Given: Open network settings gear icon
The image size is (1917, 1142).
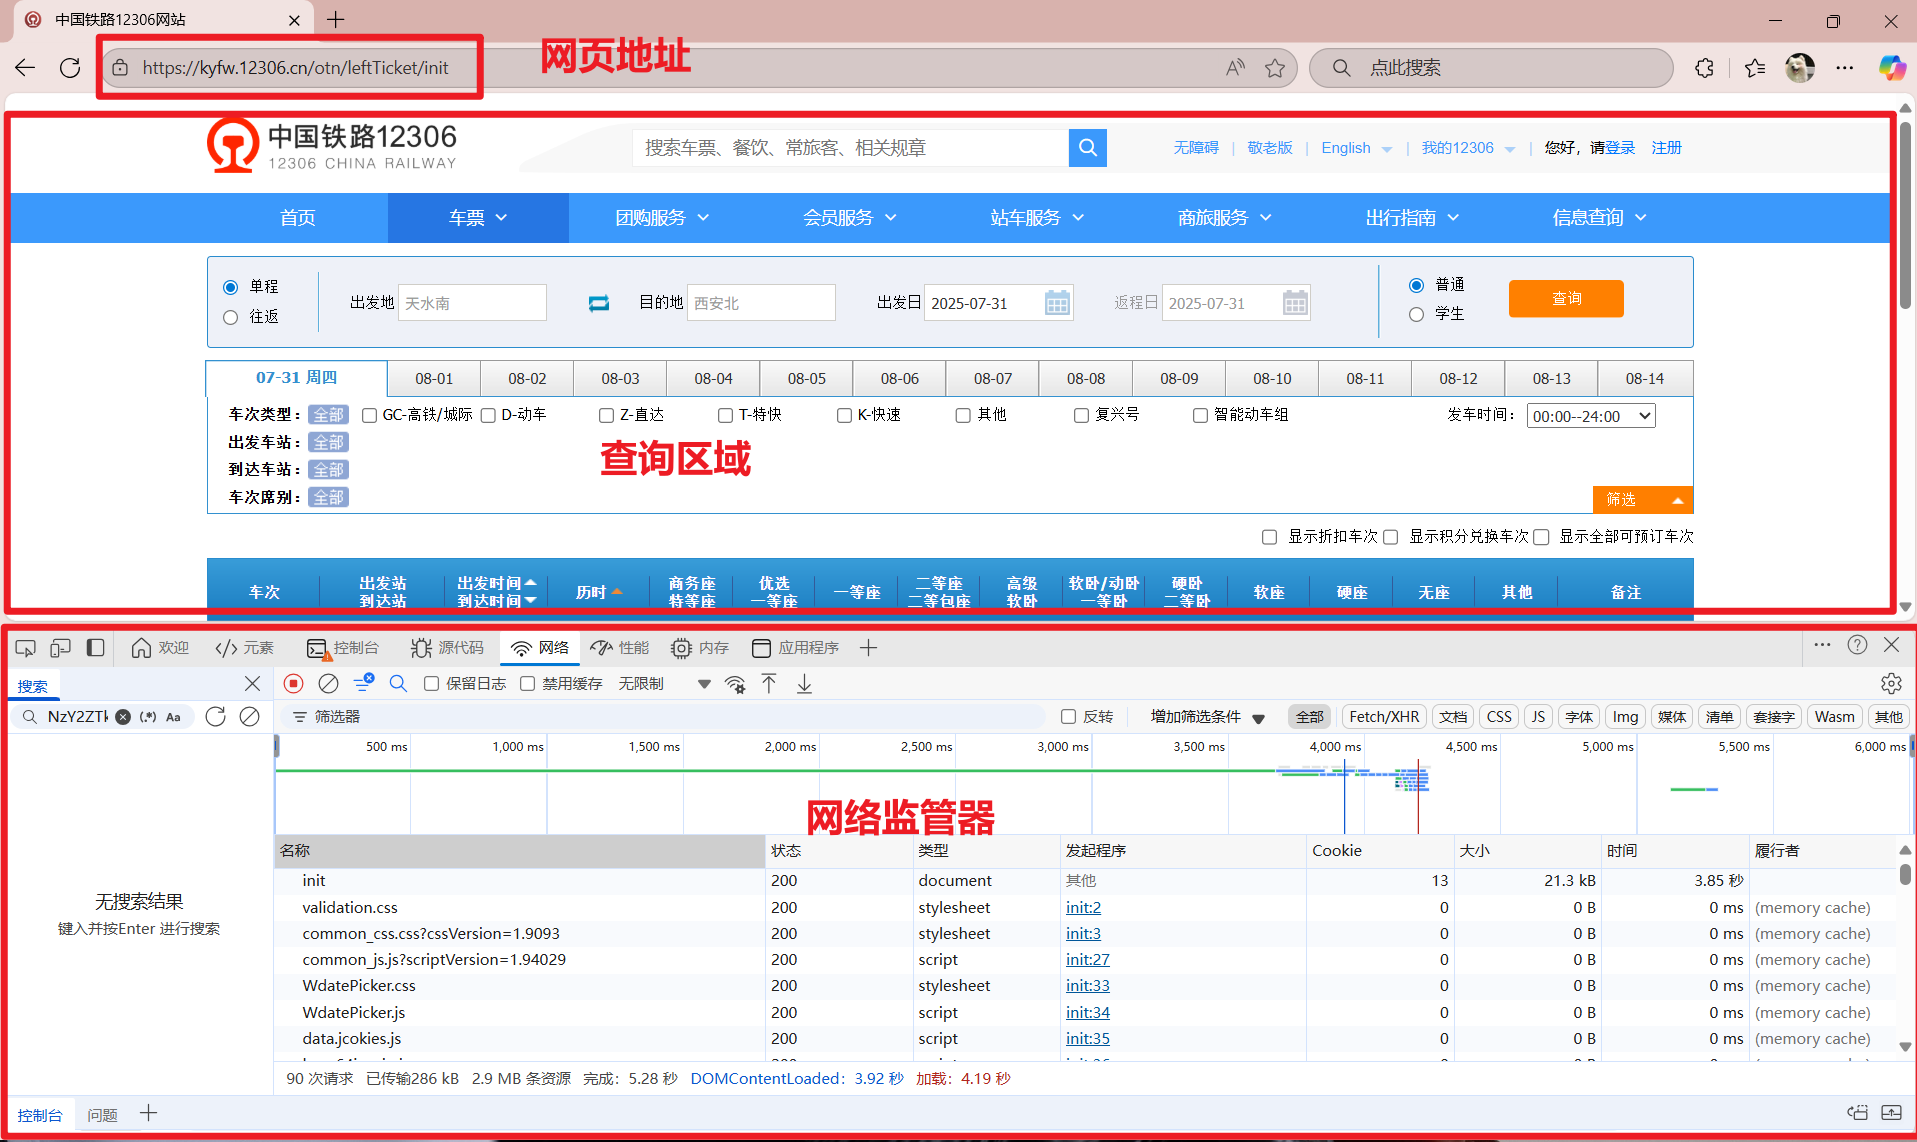Looking at the screenshot, I should click(1891, 684).
